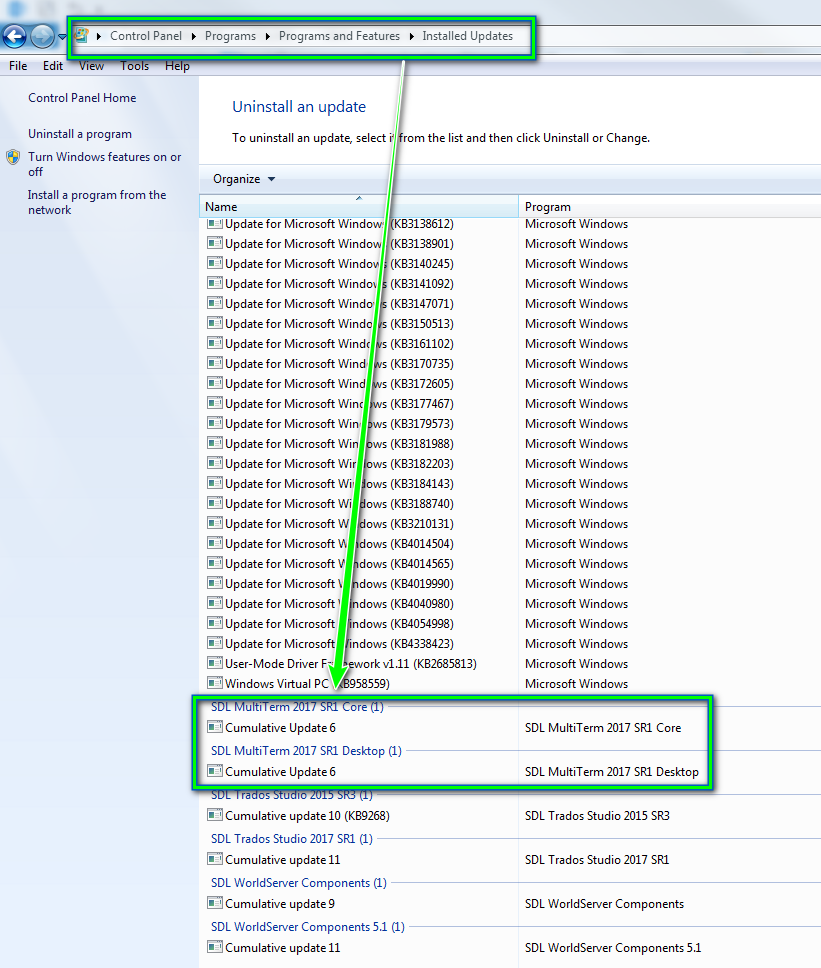The height and width of the screenshot is (968, 821).
Task: Click the Back navigation arrow button
Action: (14, 37)
